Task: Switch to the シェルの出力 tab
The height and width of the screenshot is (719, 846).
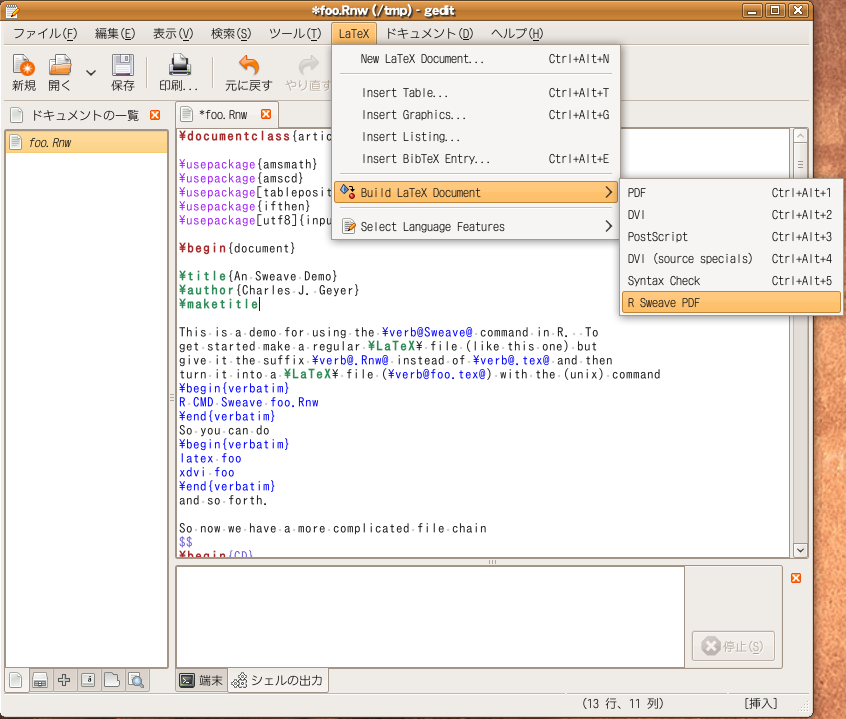Action: point(277,681)
